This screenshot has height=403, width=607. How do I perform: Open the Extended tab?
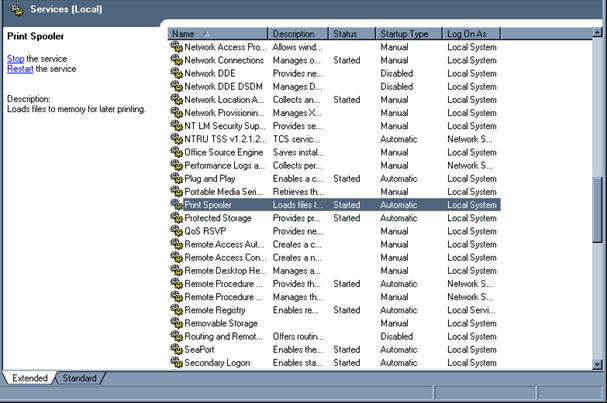pos(28,378)
